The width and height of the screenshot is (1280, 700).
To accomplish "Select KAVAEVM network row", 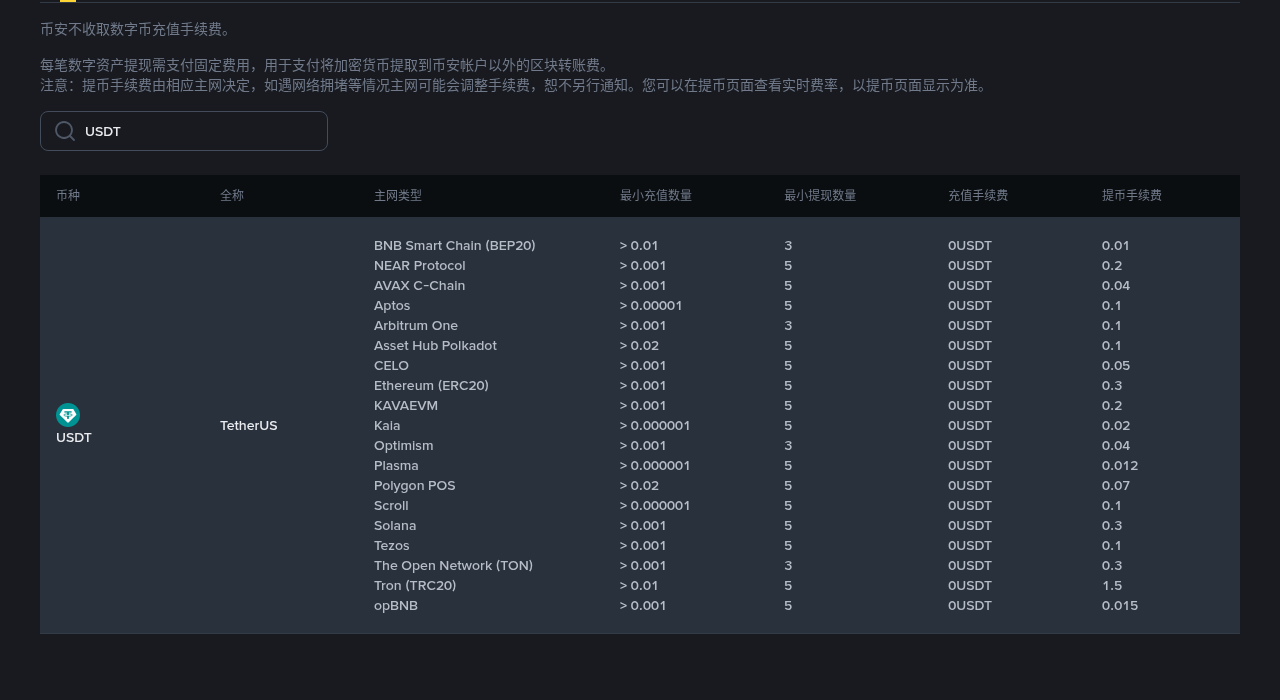I will coord(406,406).
